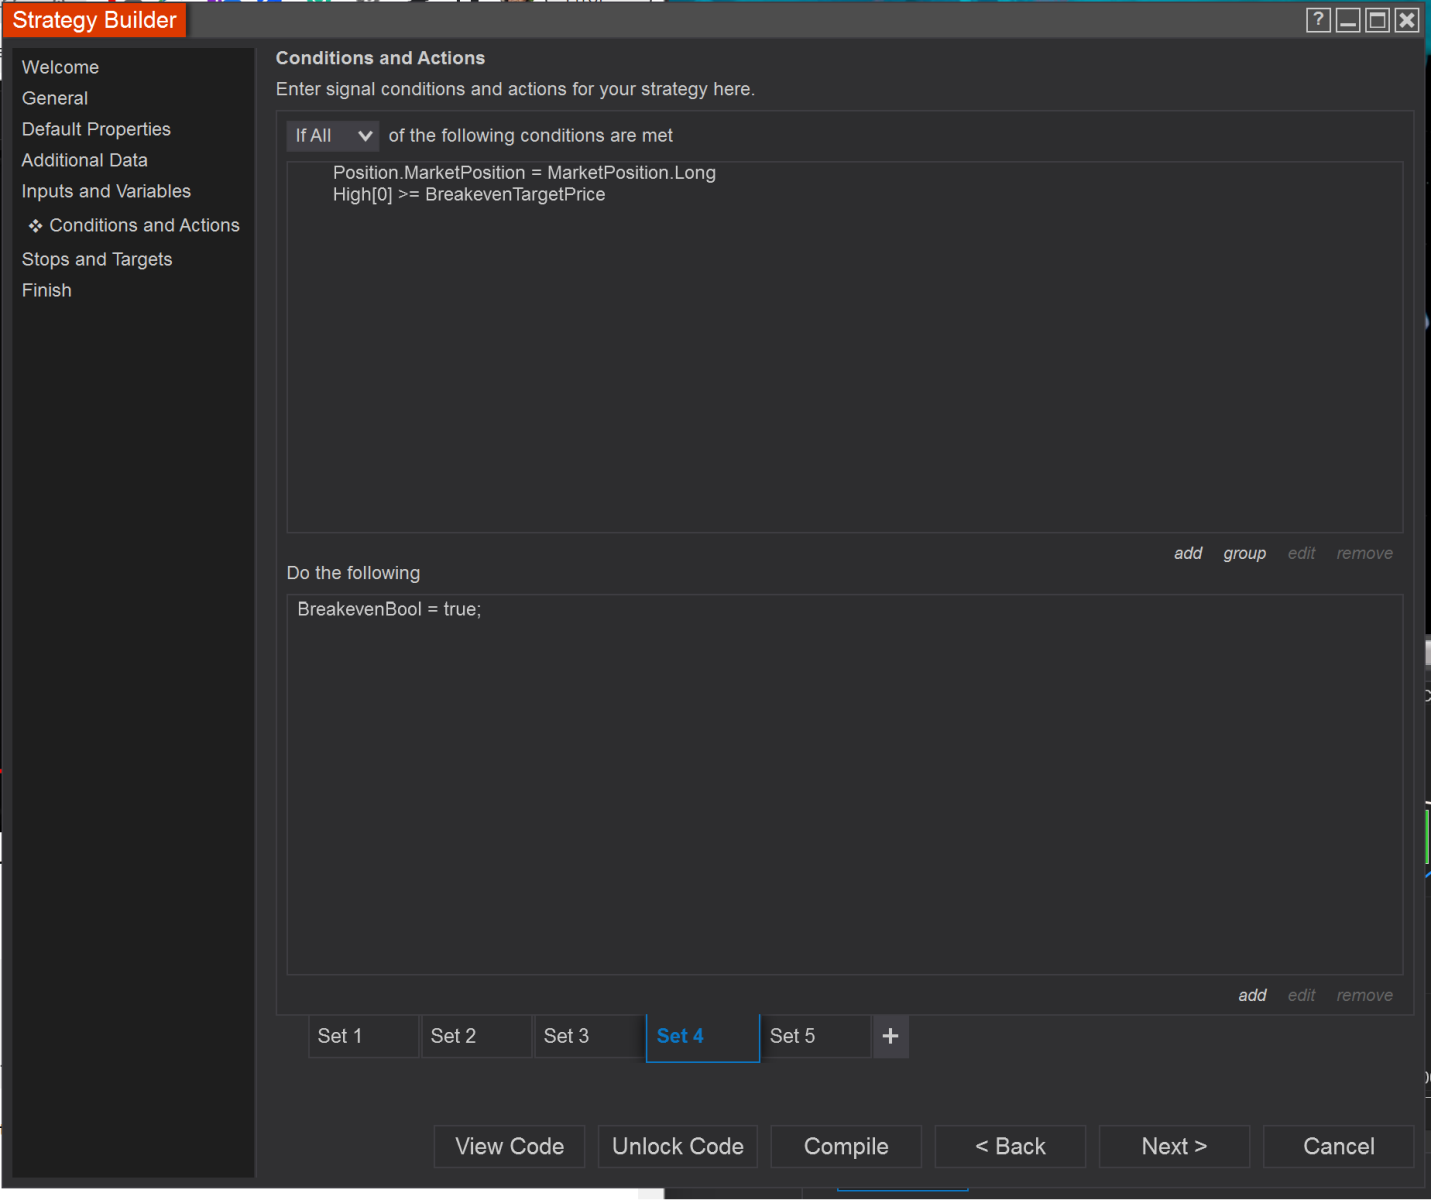1431x1200 pixels.
Task: Open the General section
Action: coord(55,98)
